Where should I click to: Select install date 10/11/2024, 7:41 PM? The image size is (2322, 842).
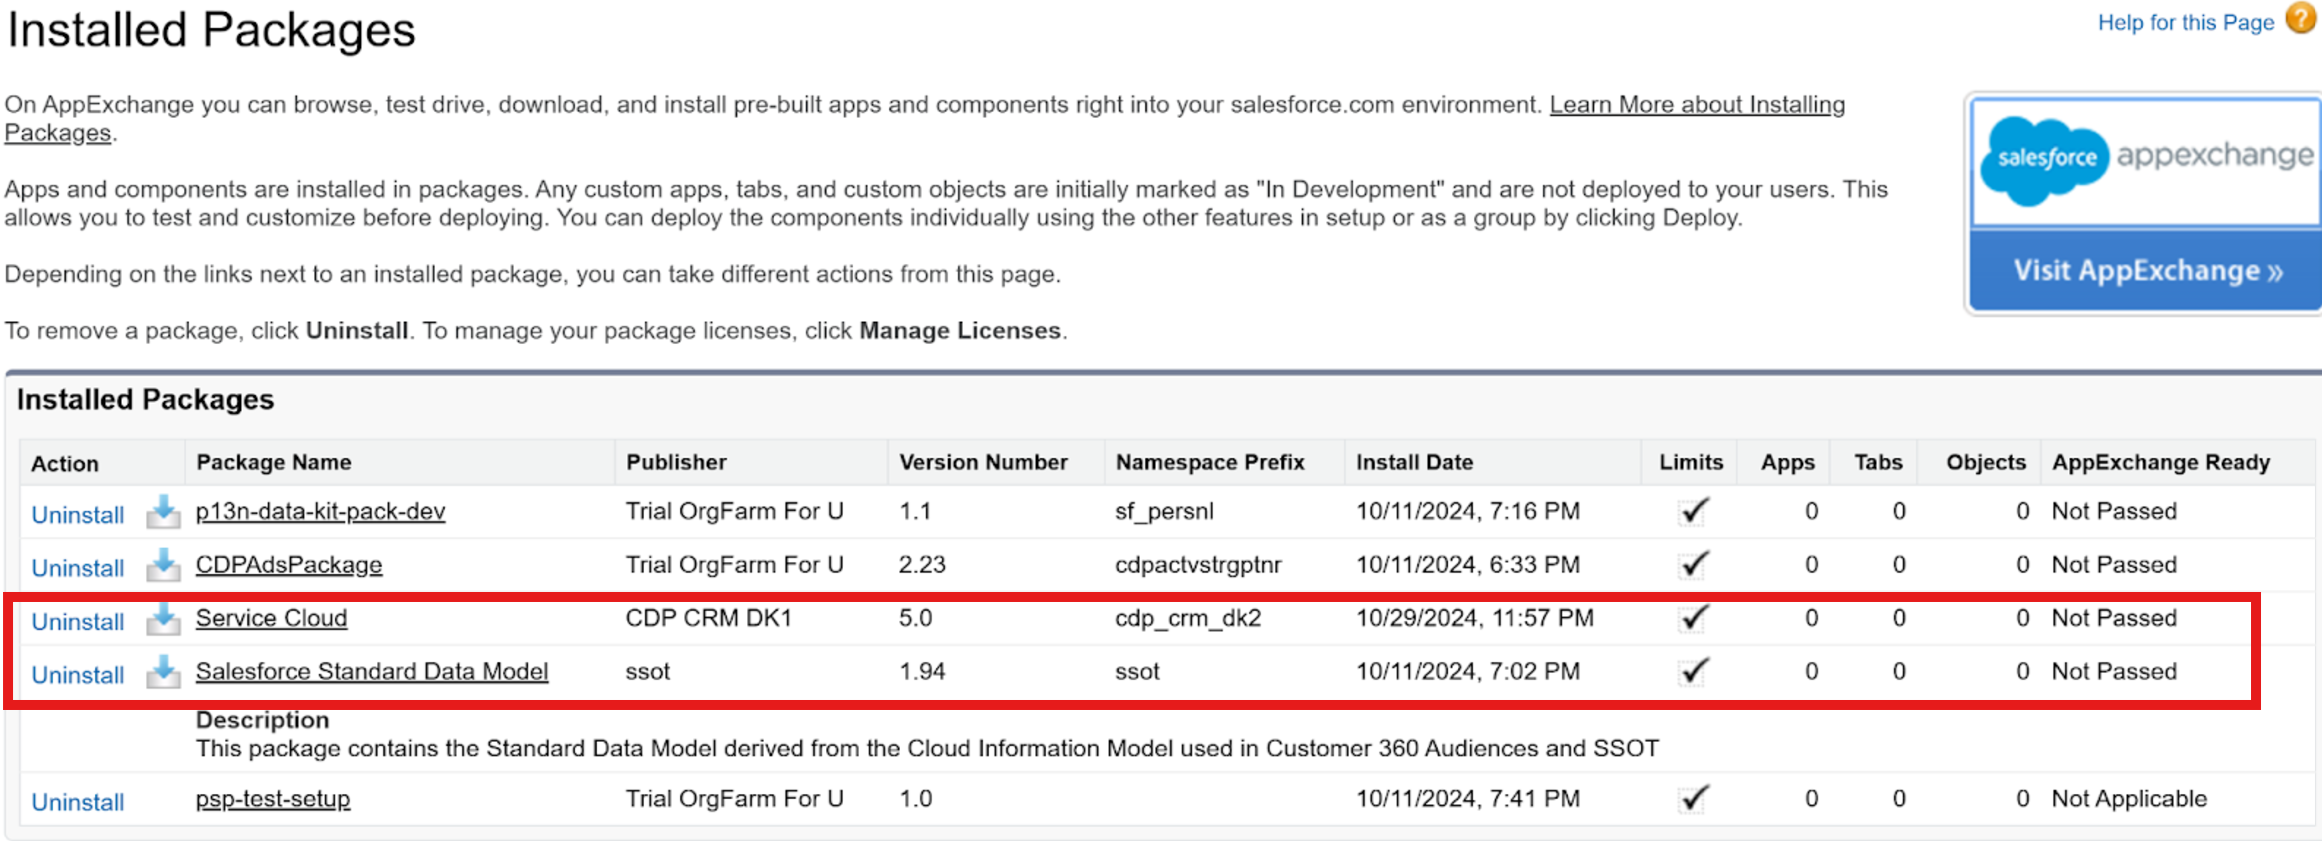[1468, 799]
